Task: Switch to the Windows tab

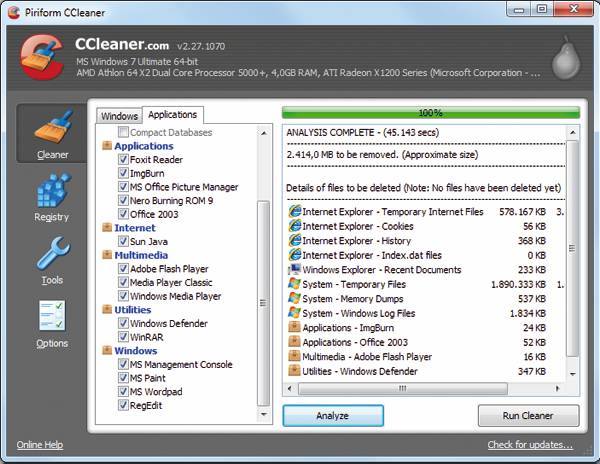Action: tap(119, 116)
